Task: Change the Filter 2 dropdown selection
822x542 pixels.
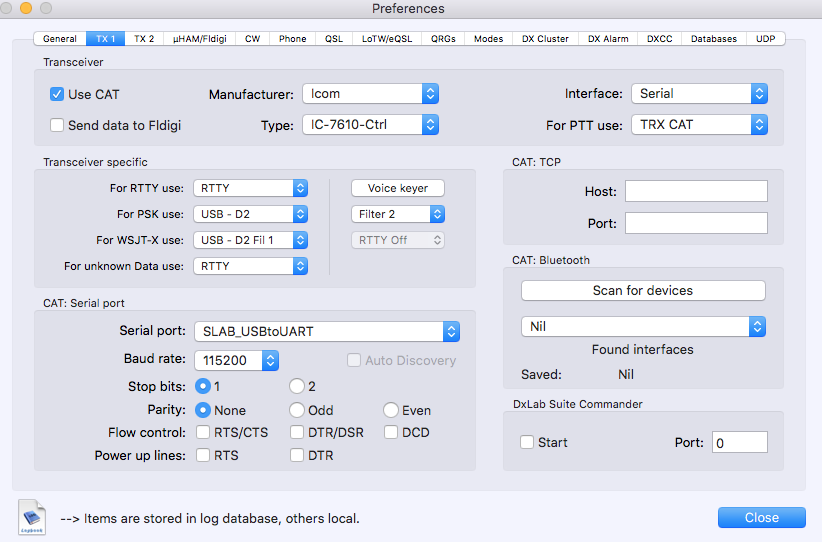Action: point(397,214)
